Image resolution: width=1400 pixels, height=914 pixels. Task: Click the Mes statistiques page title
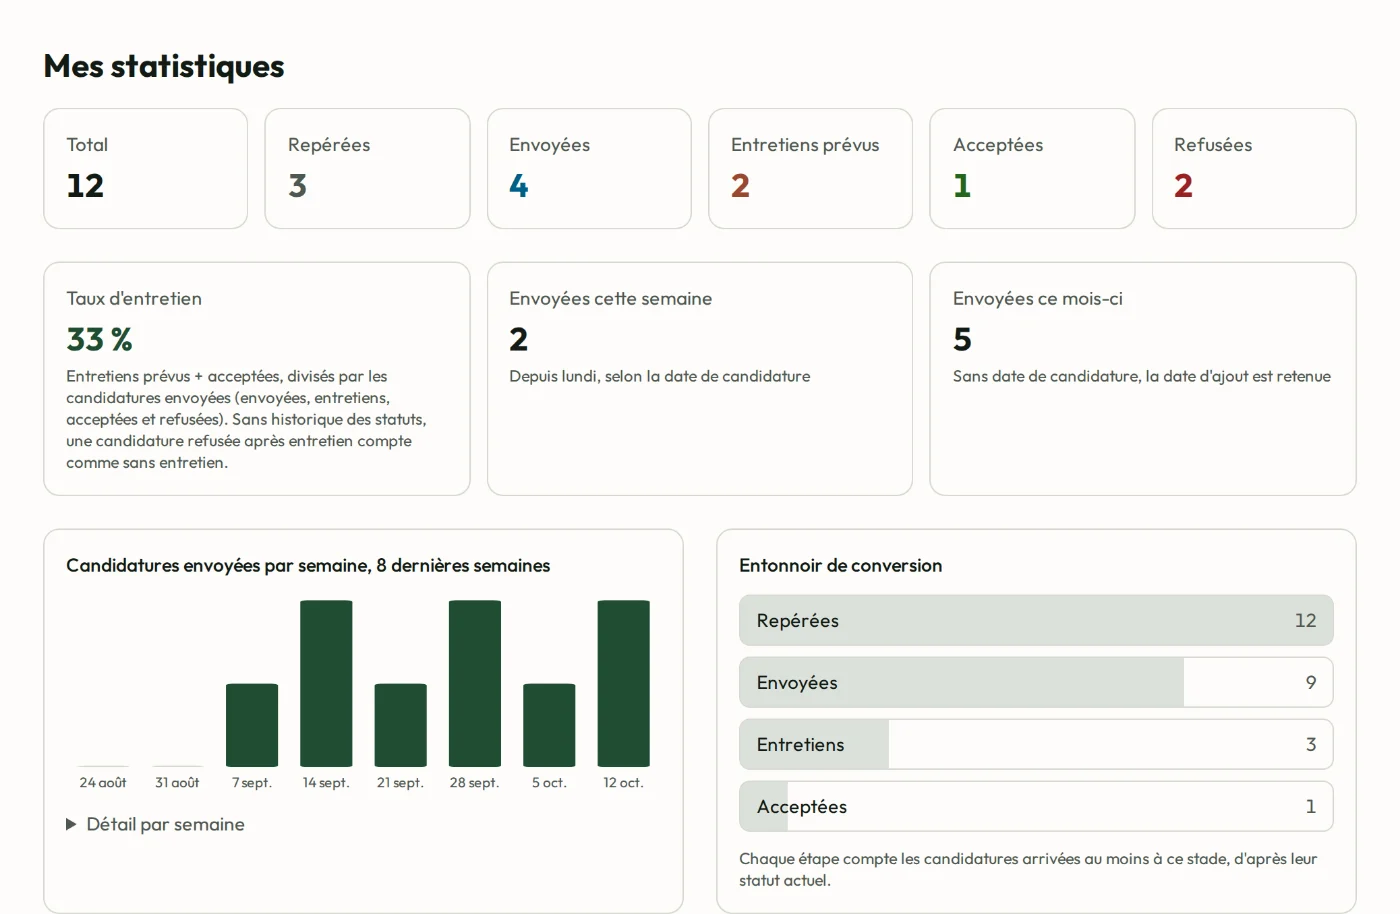(164, 66)
